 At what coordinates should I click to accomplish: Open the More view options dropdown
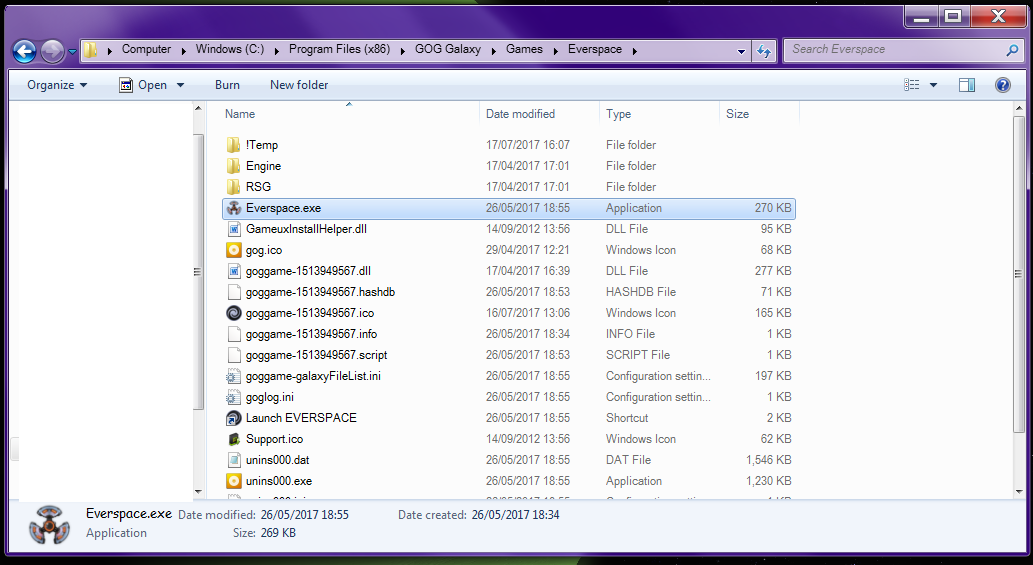tap(933, 85)
